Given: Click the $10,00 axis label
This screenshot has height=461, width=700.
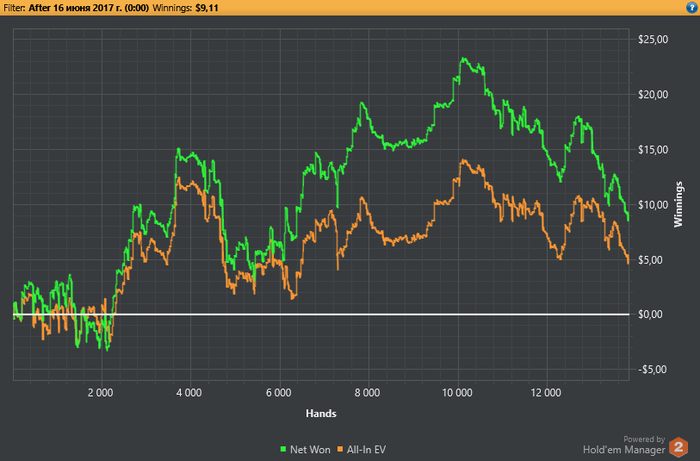Looking at the screenshot, I should click(x=653, y=205).
